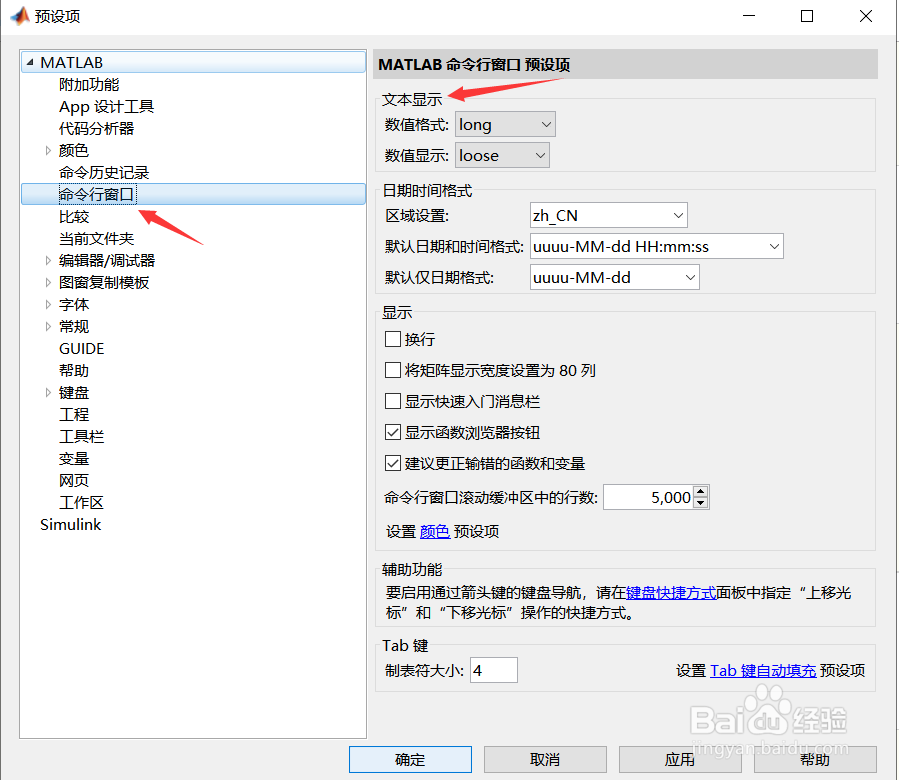This screenshot has width=899, height=780.
Task: Click the 取消 button
Action: pyautogui.click(x=545, y=759)
